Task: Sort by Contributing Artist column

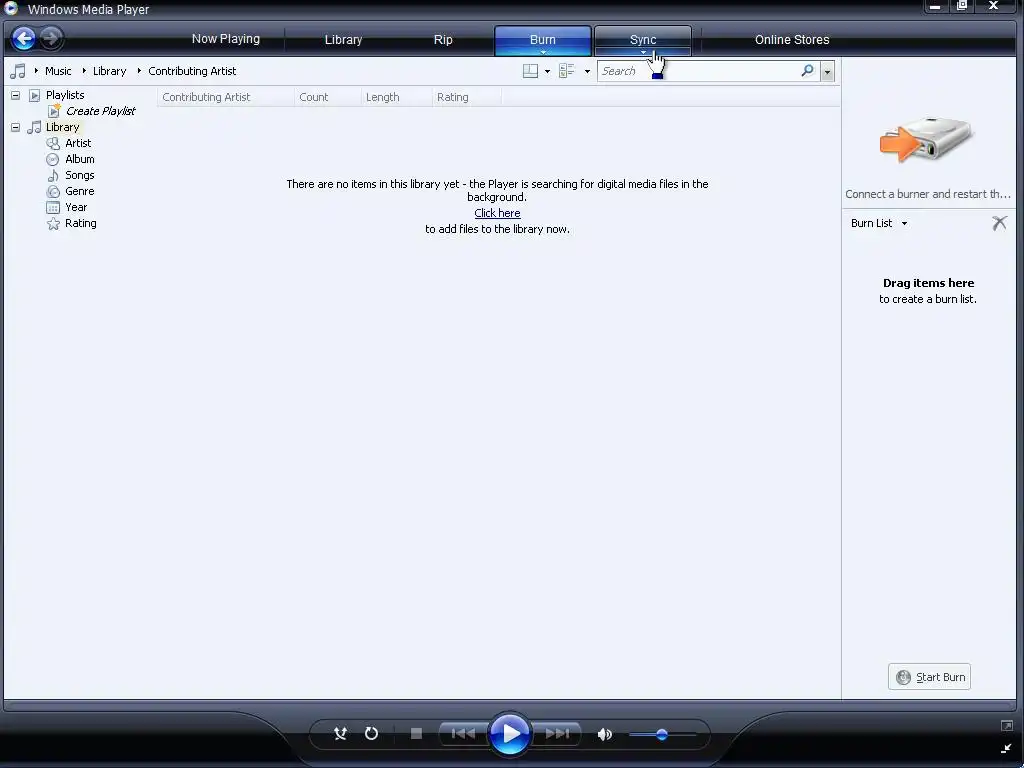Action: [x=225, y=97]
